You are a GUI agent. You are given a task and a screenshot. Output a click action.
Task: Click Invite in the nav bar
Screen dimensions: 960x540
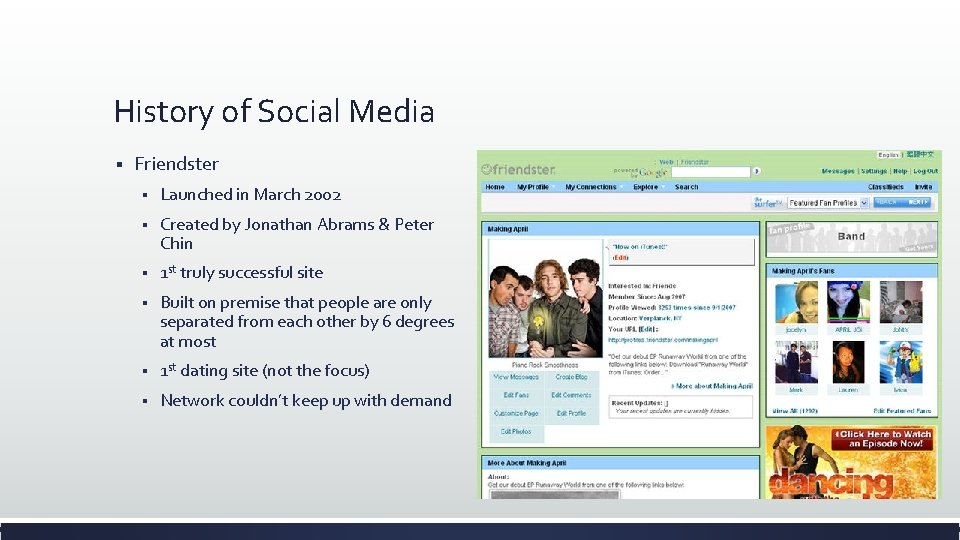click(x=923, y=187)
